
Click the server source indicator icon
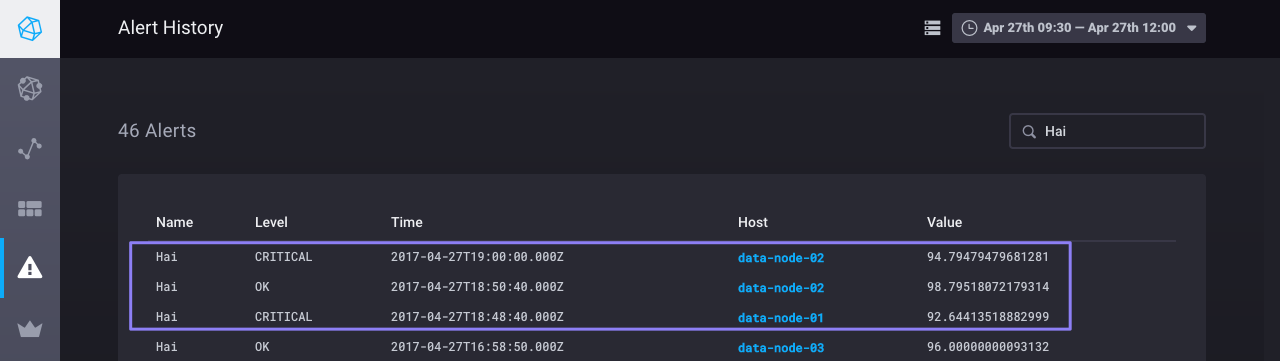(932, 28)
